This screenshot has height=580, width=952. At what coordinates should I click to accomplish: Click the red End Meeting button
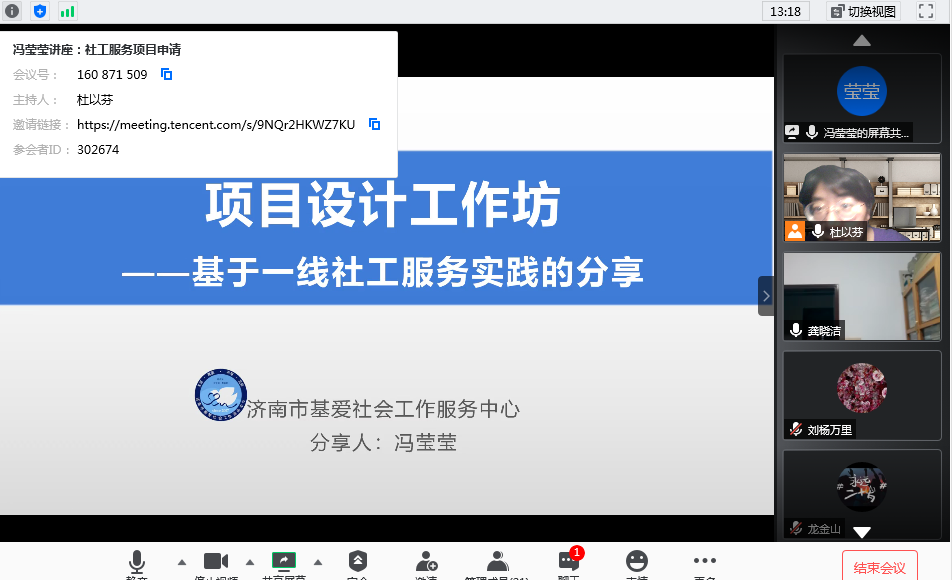pos(879,567)
